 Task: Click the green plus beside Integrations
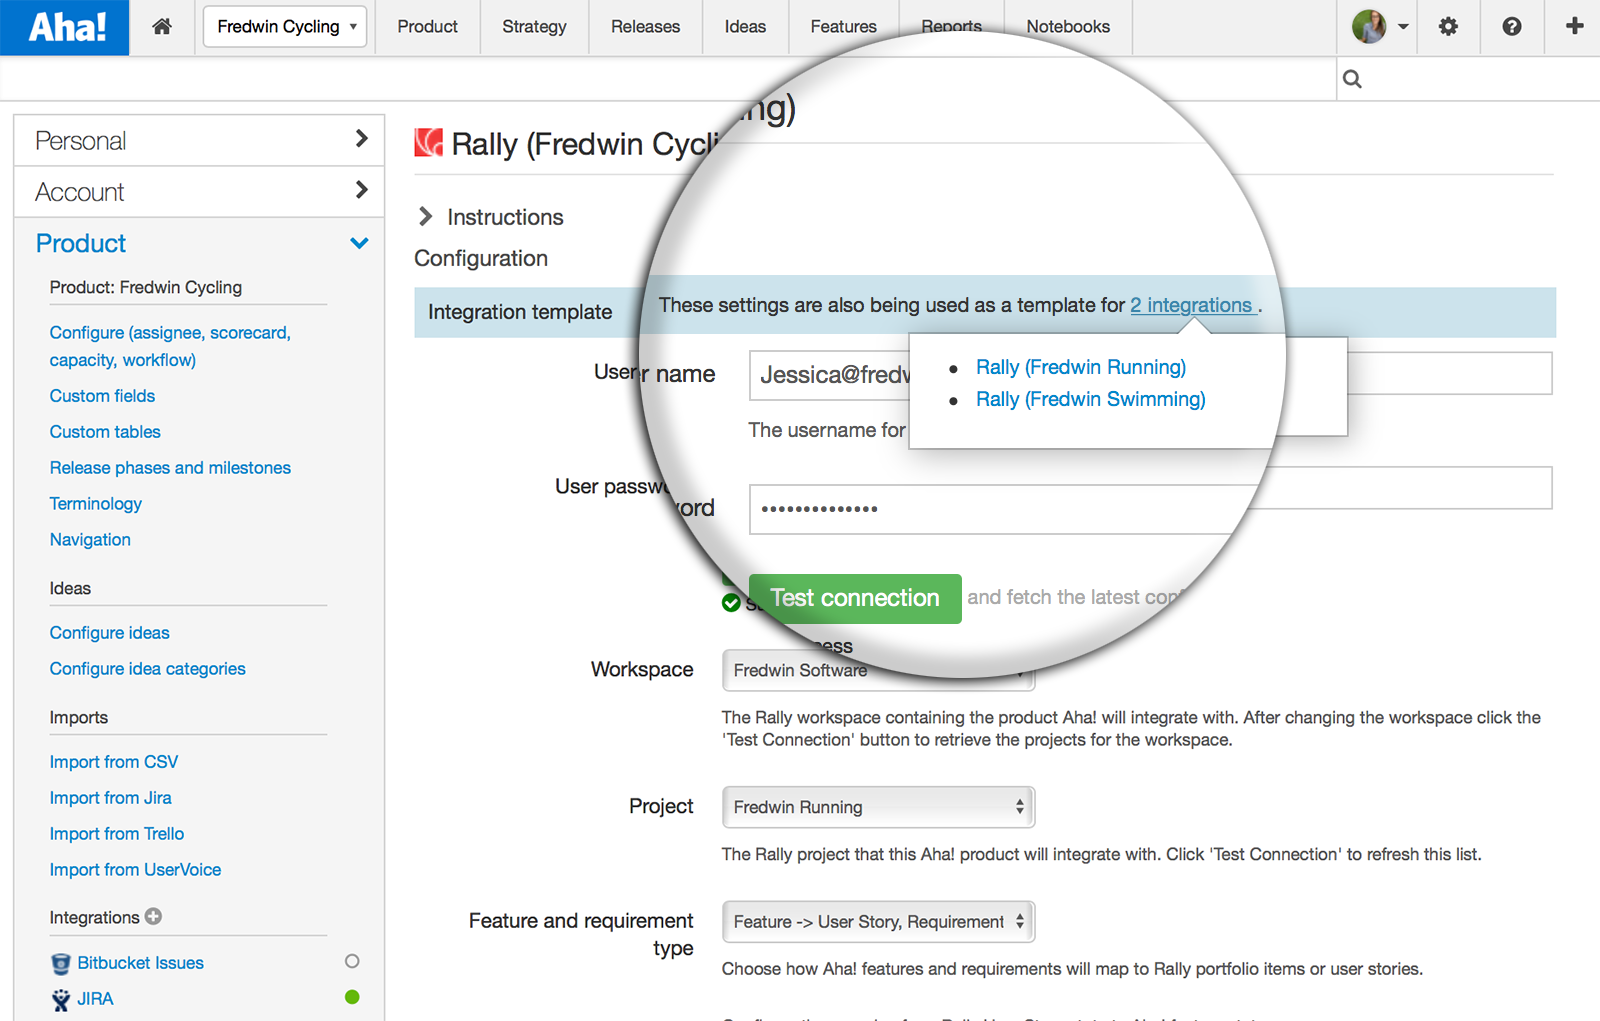pos(152,917)
